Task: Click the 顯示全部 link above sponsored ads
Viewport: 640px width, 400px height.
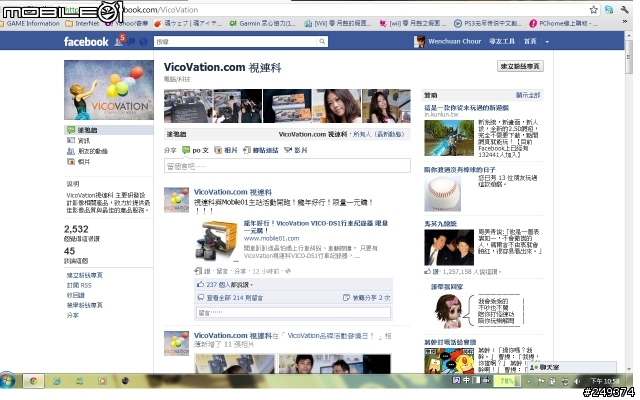Action: [x=527, y=95]
